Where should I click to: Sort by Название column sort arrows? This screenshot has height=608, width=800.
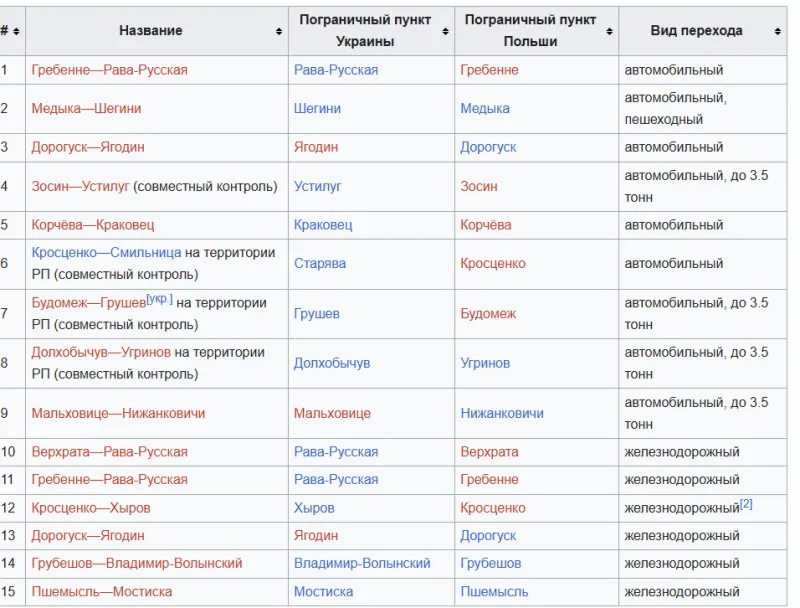tap(279, 32)
